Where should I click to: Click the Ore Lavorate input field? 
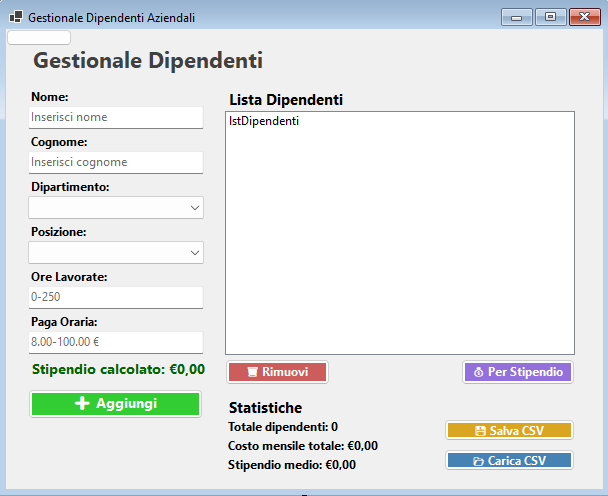pos(116,297)
